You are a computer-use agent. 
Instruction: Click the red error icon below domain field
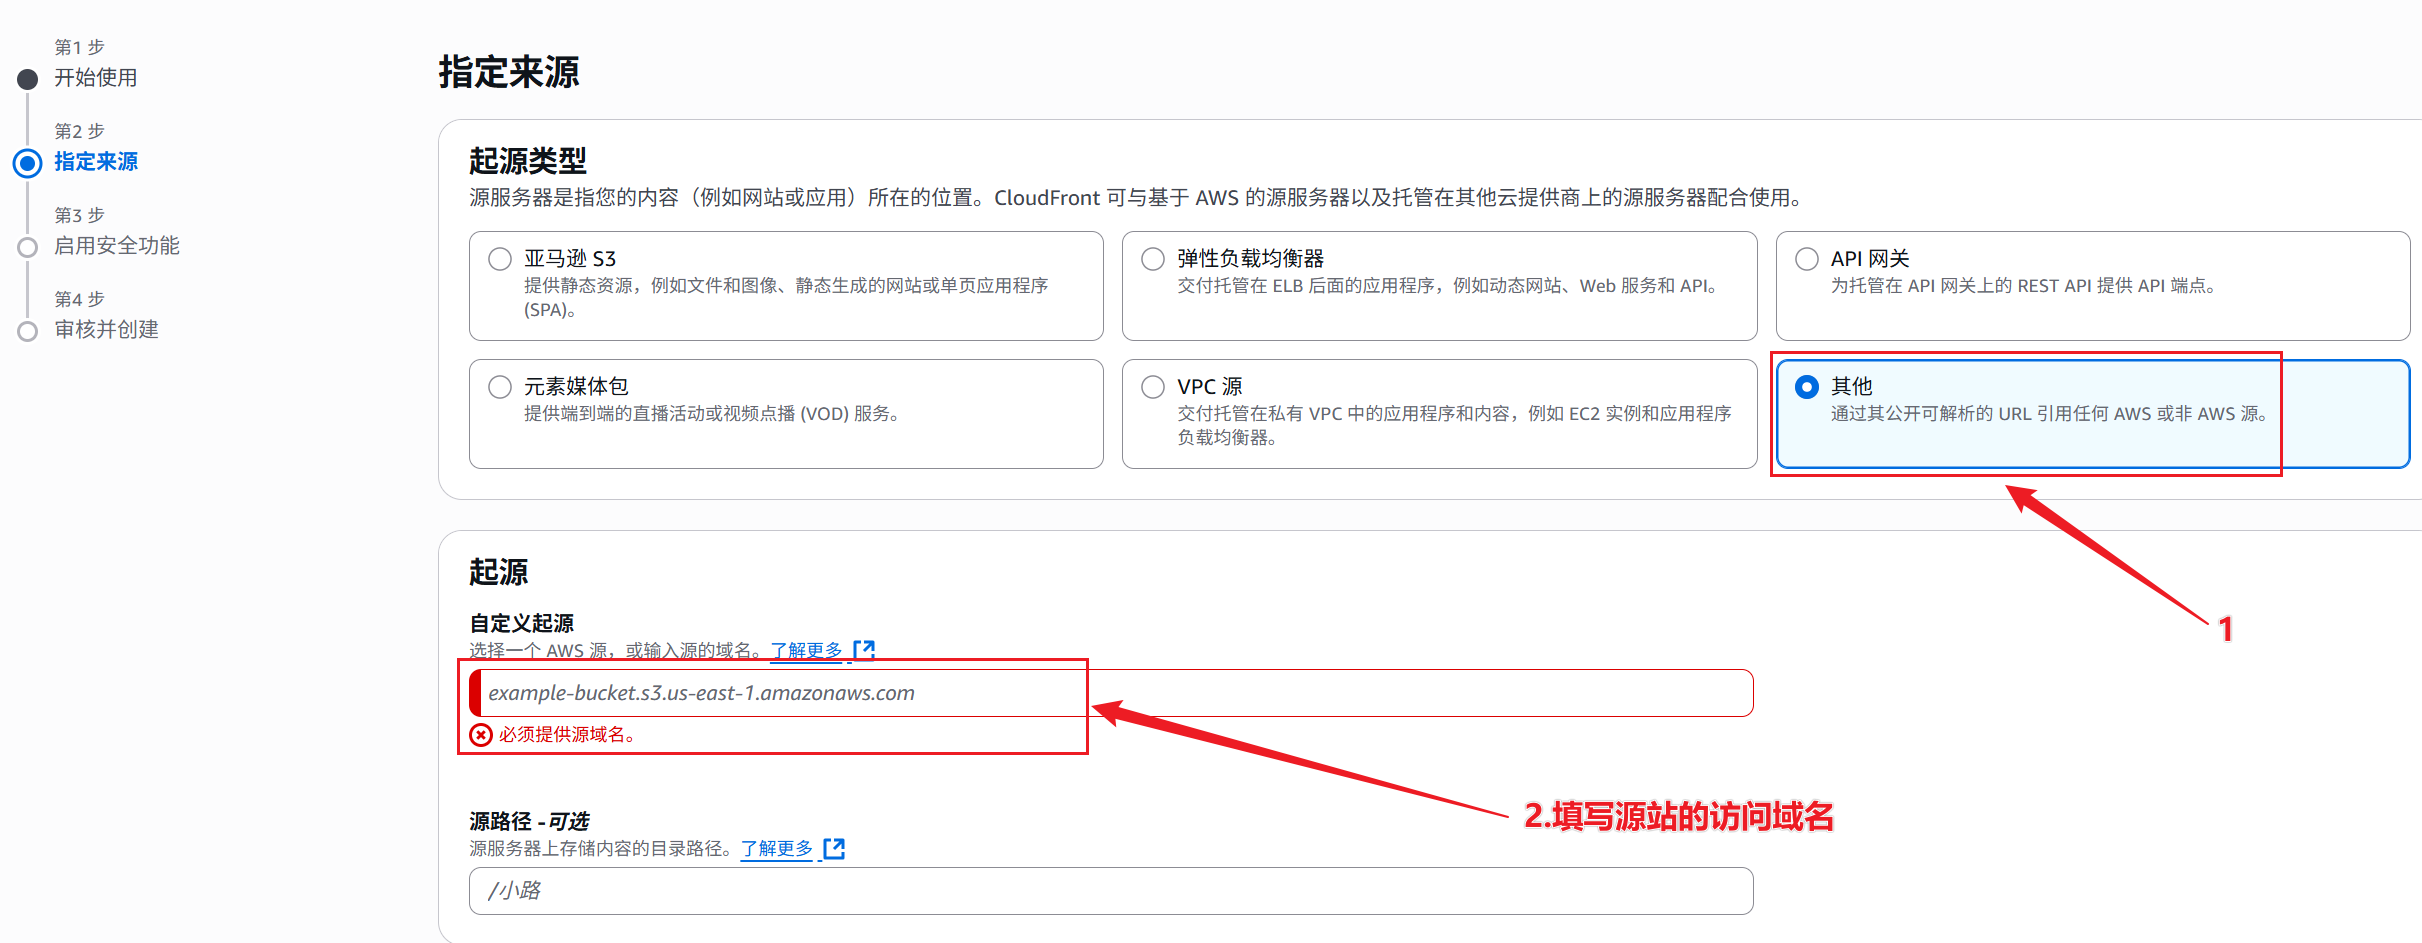[x=481, y=735]
